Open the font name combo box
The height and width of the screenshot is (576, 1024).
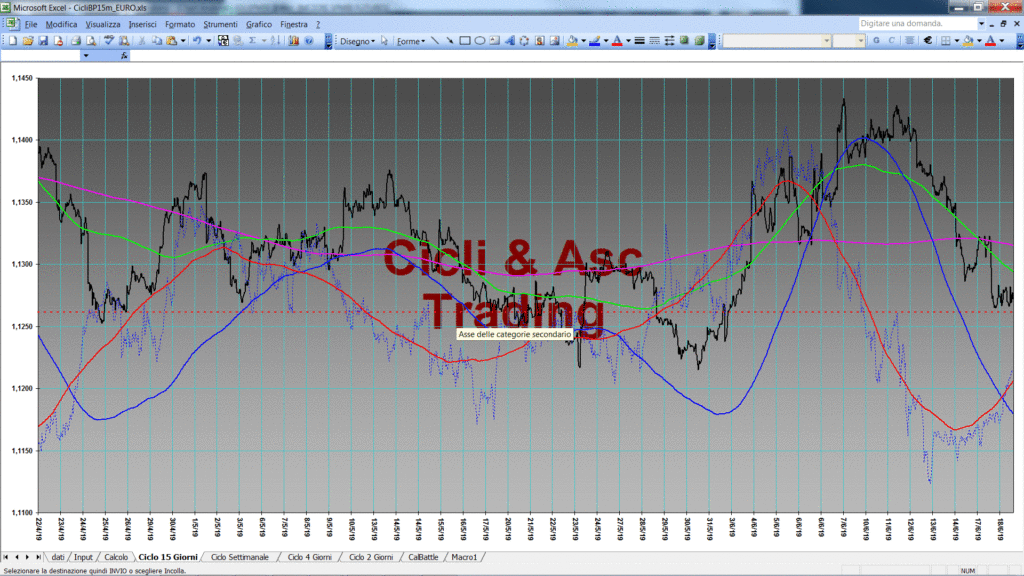coord(777,41)
